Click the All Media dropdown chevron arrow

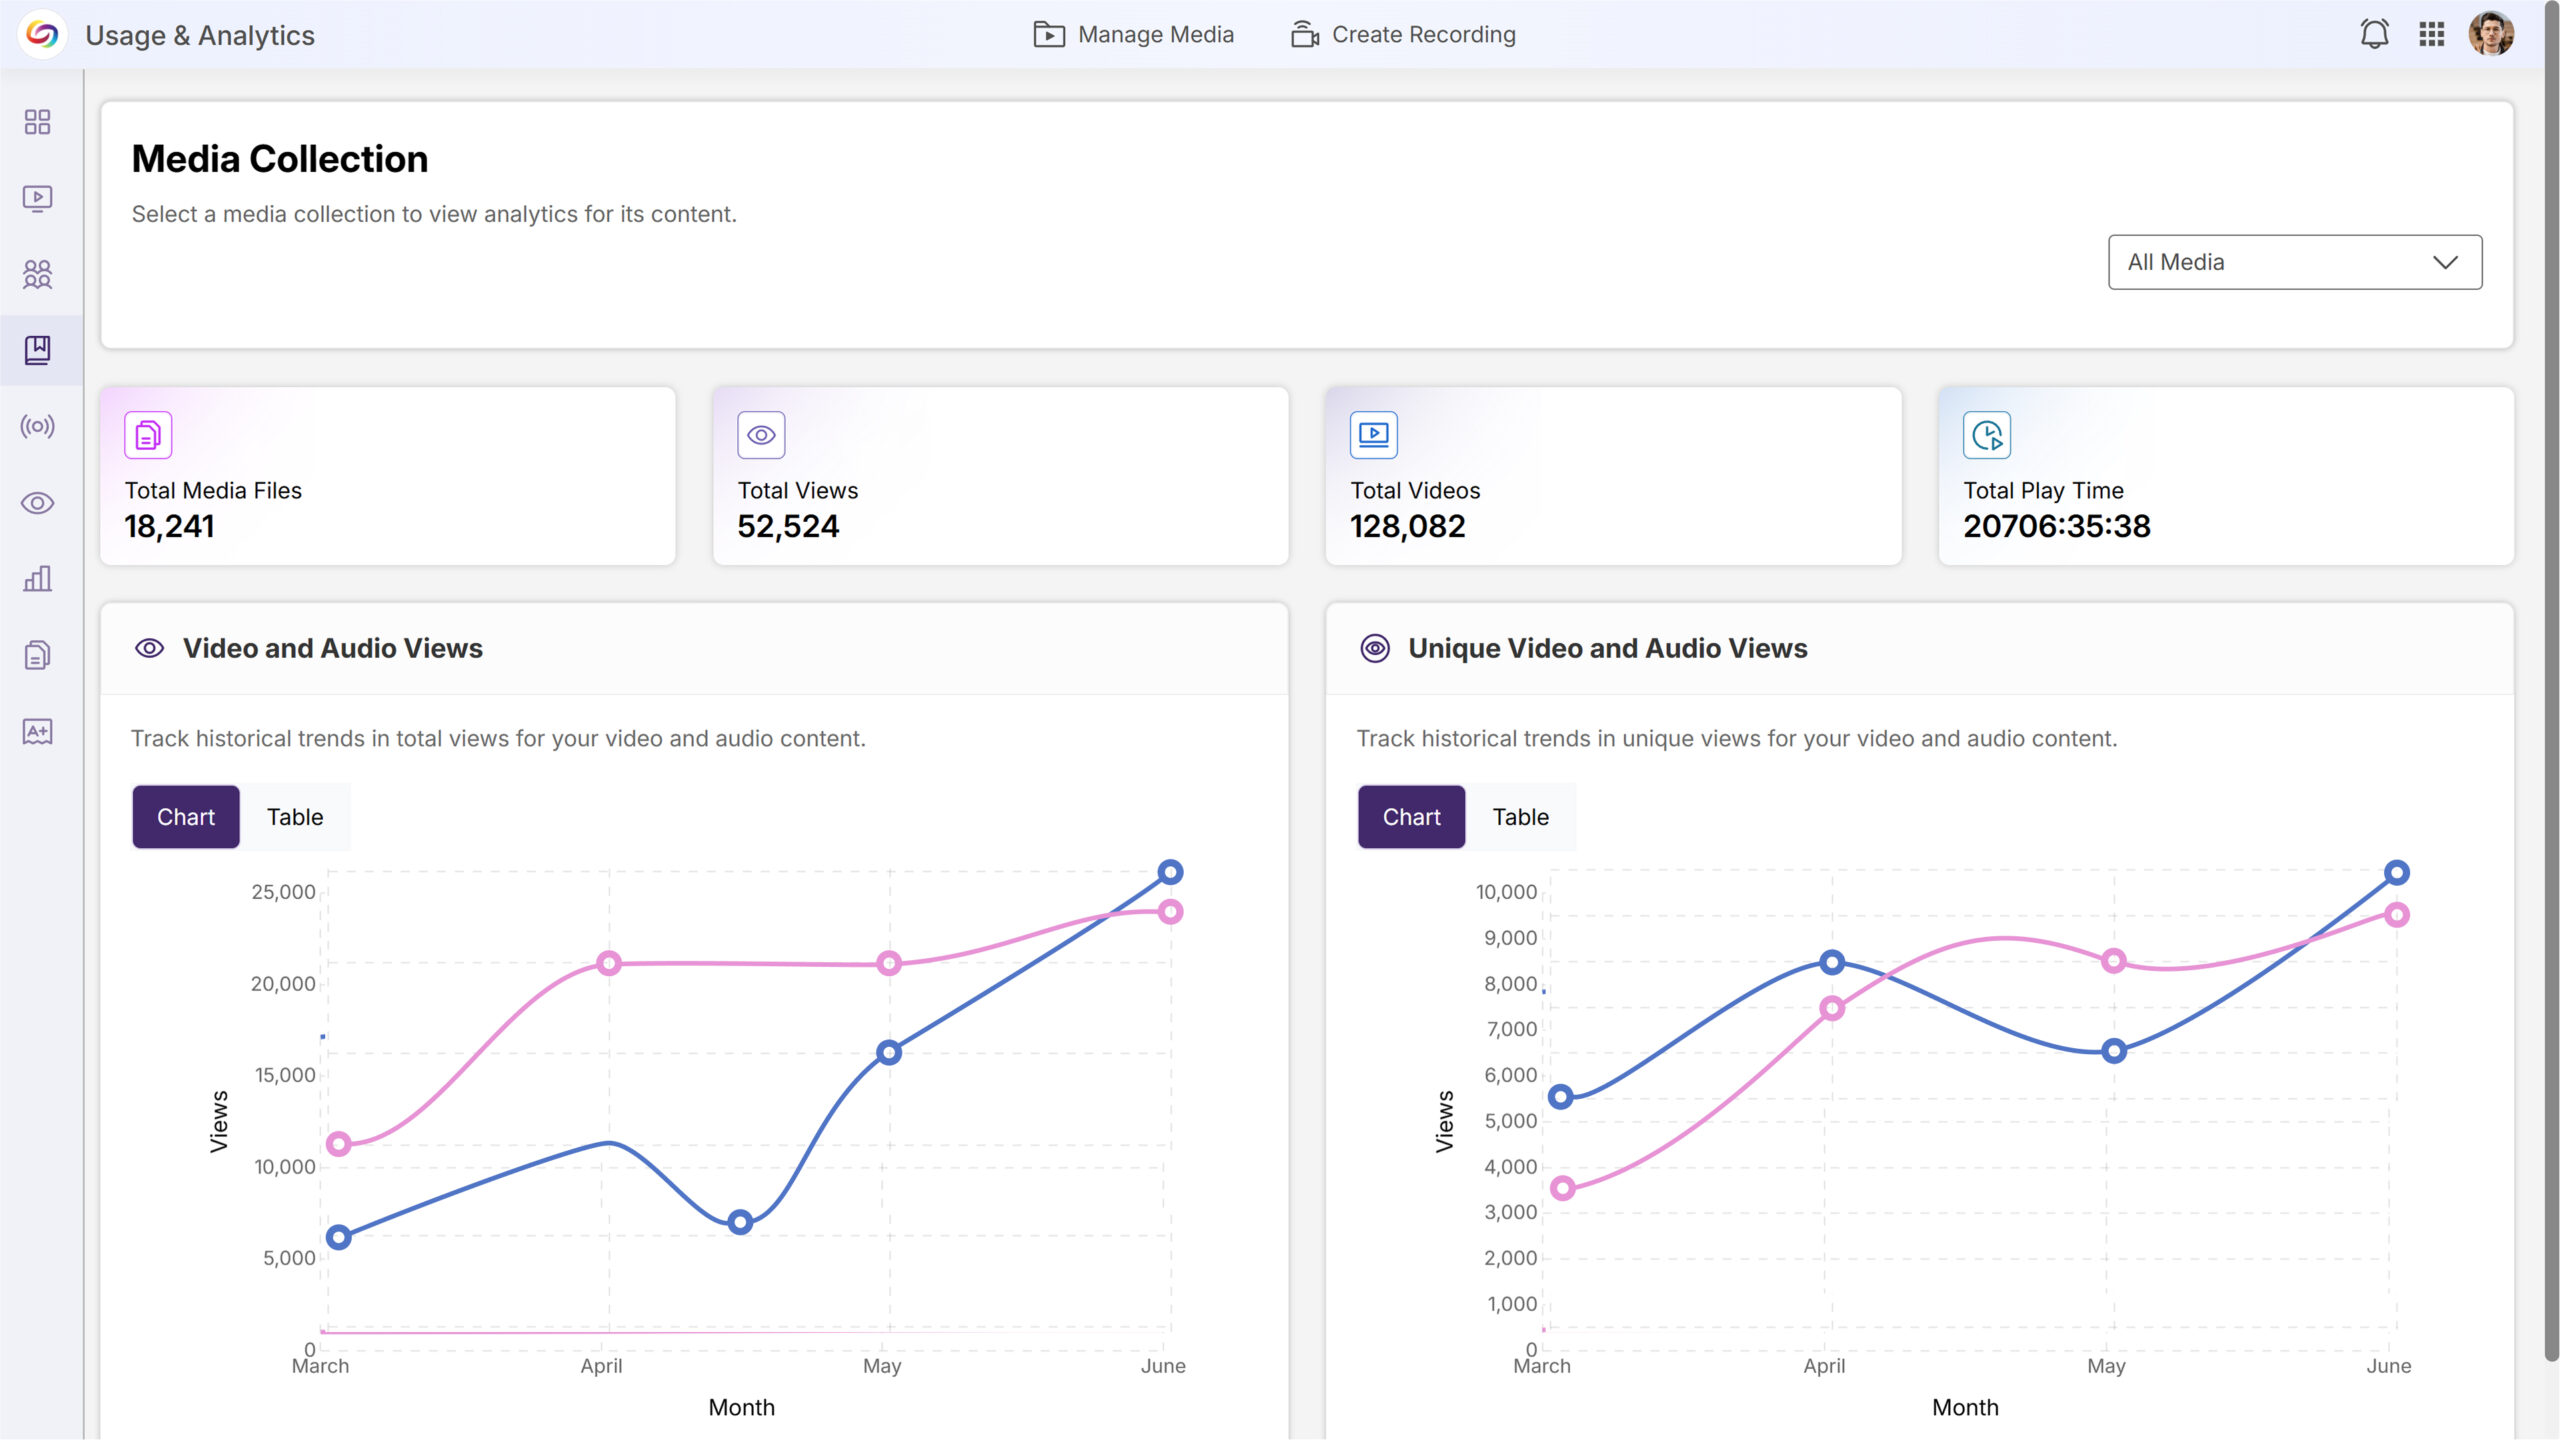pos(2445,262)
